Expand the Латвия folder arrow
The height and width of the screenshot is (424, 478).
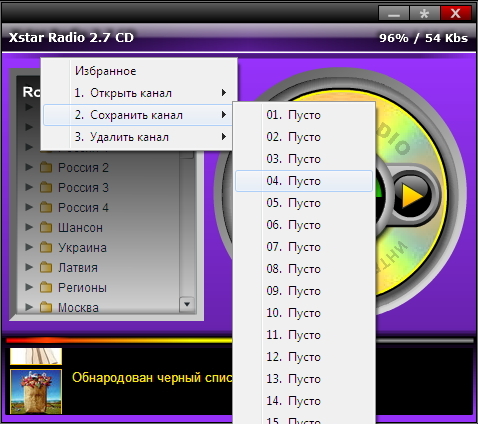click(x=29, y=267)
